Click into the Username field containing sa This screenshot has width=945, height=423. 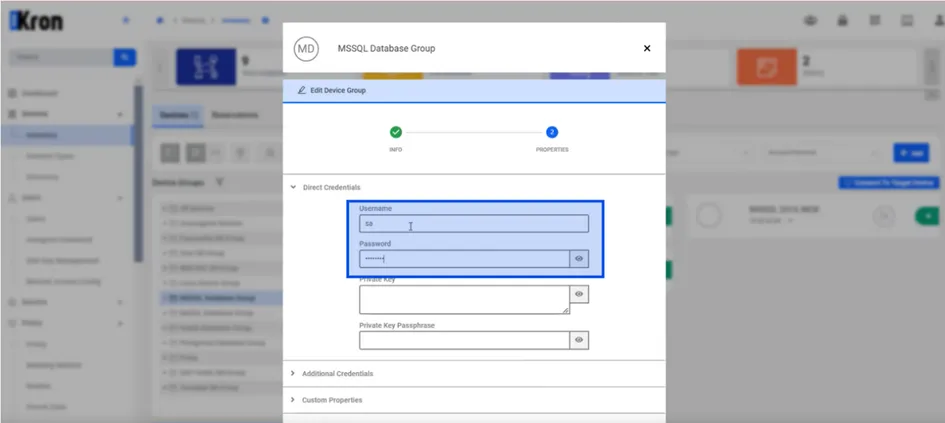(x=474, y=224)
